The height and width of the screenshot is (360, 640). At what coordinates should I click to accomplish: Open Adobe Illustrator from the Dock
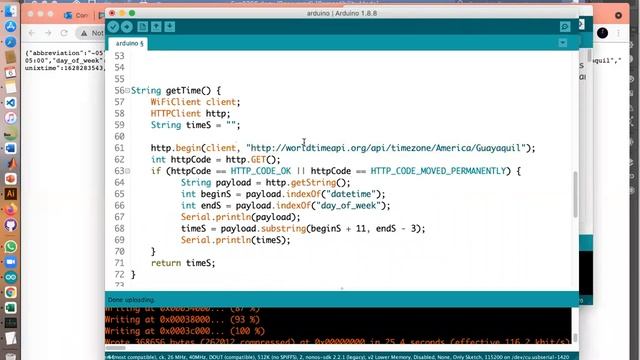tap(11, 194)
